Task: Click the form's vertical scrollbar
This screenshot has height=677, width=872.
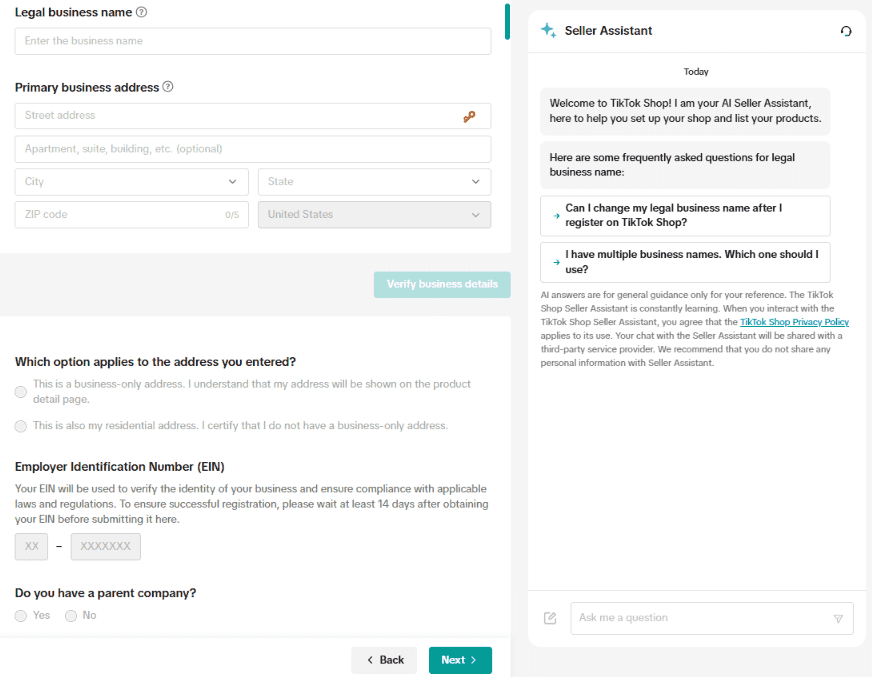Action: pos(507,22)
